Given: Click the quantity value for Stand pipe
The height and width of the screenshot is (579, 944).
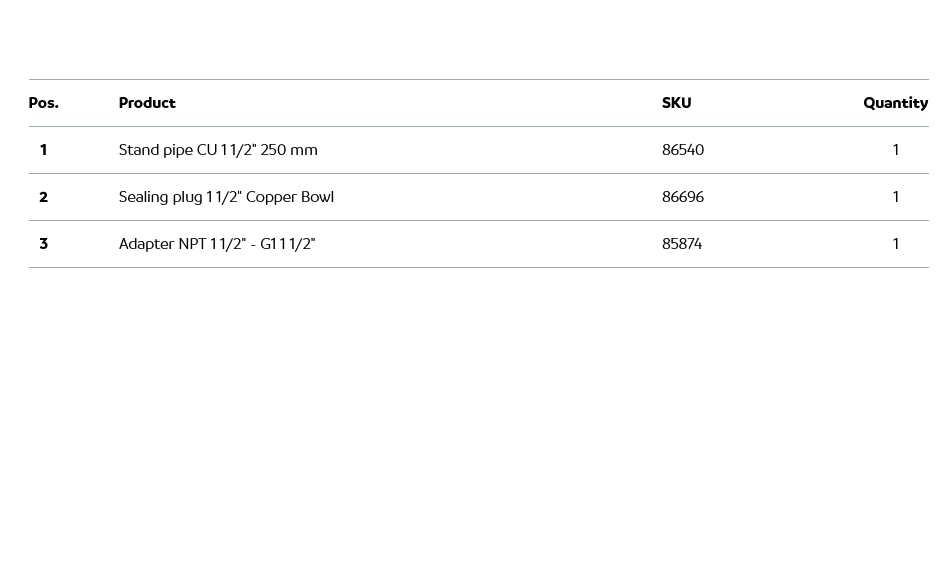Looking at the screenshot, I should pos(895,150).
